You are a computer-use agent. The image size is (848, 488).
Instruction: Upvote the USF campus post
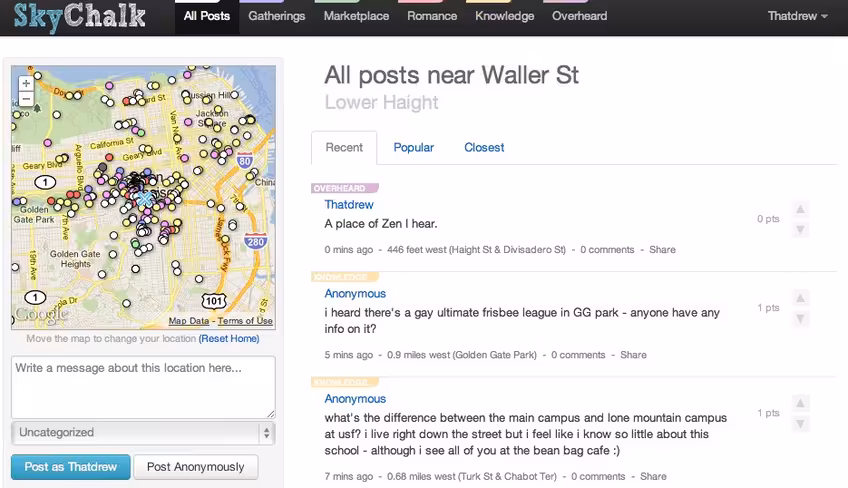[x=800, y=403]
